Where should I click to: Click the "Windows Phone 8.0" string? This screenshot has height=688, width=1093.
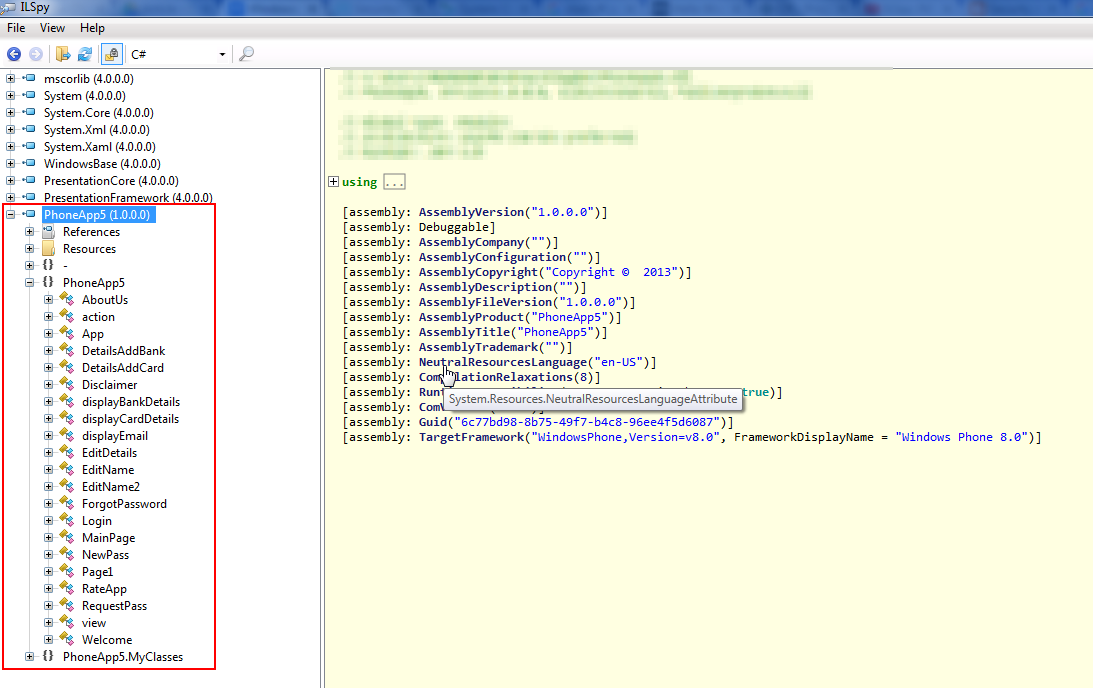point(961,438)
